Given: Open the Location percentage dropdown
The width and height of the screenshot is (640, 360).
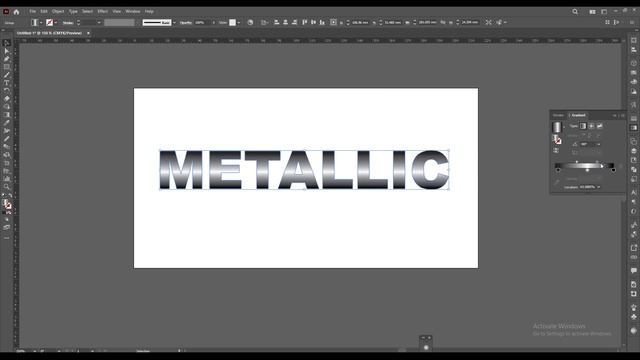Looking at the screenshot, I should (599, 187).
